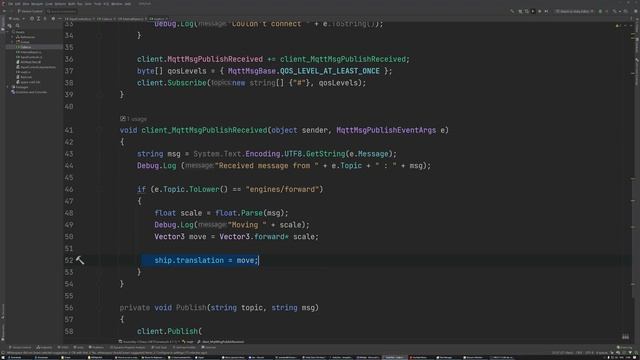
Task: Select the highlighted file in solution tree
Action: [x=34, y=47]
